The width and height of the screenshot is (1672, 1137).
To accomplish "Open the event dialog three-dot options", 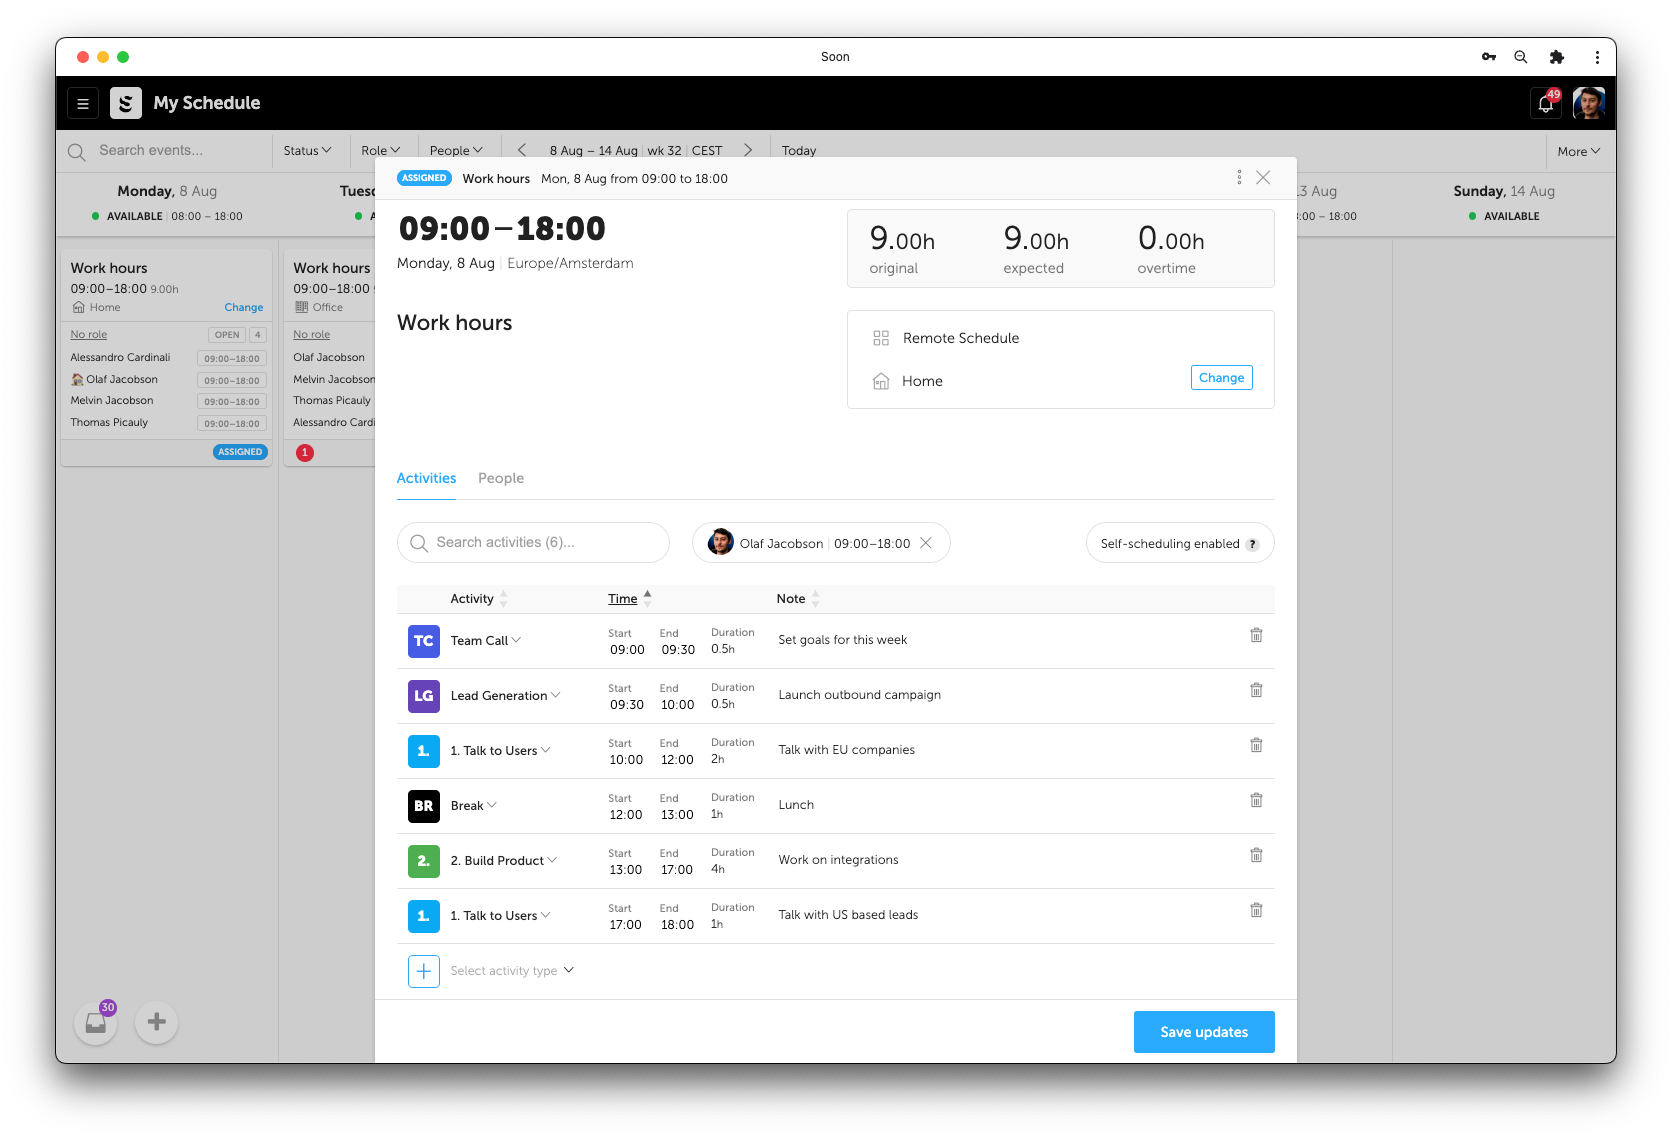I will pyautogui.click(x=1239, y=177).
